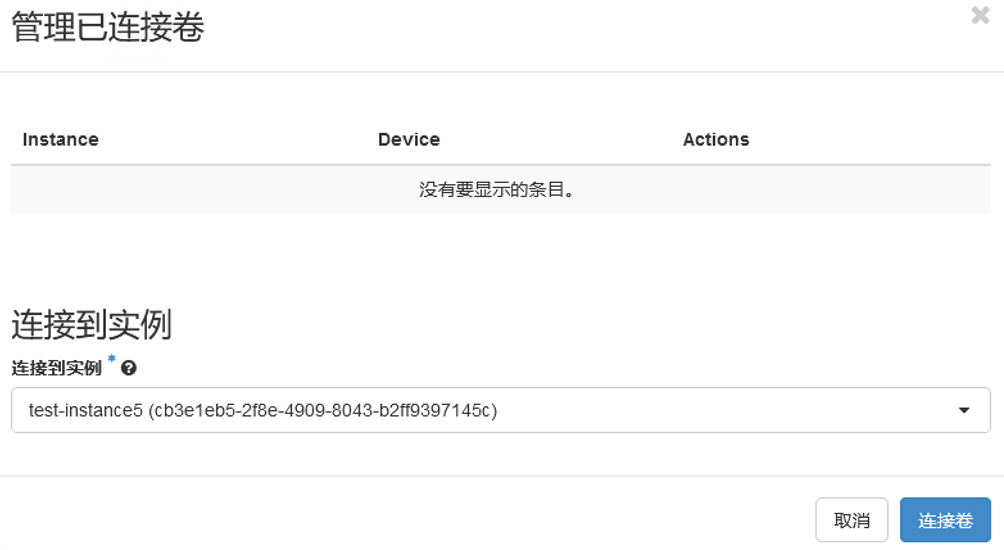Click the 管理已连接卷 dialog title
Screen dimensions: 1004x550
click(x=108, y=27)
